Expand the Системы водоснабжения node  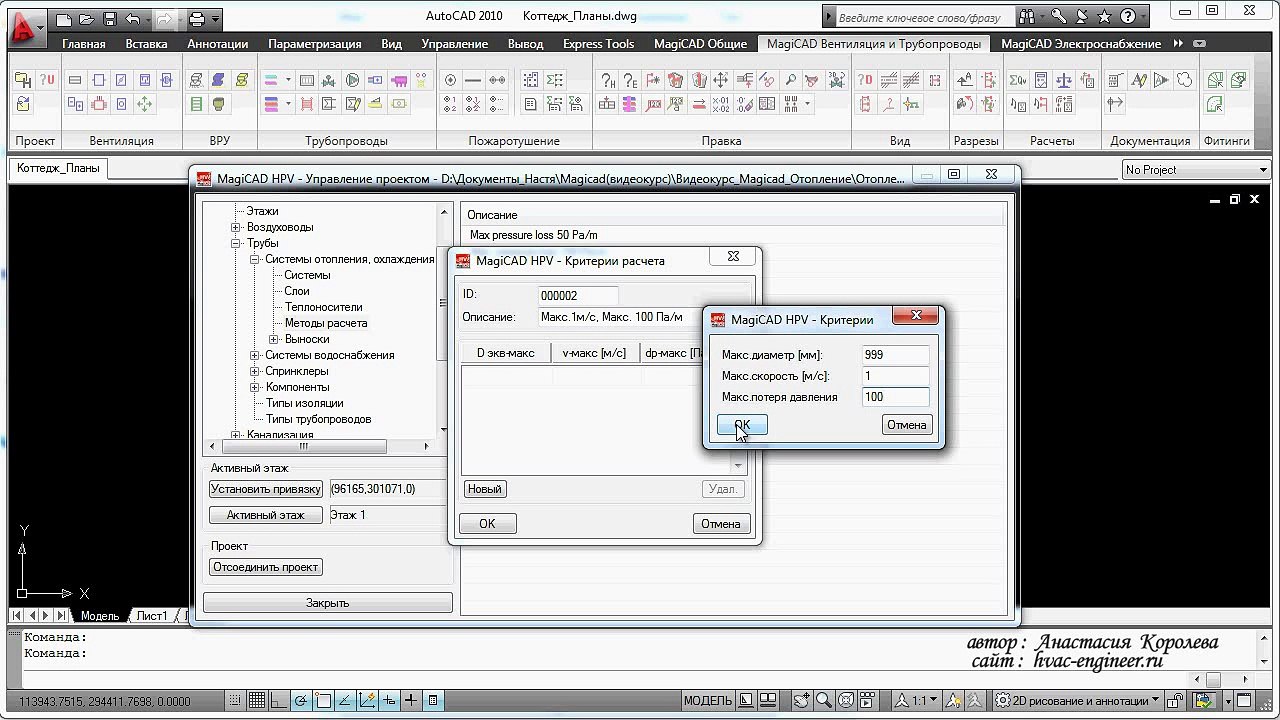256,355
